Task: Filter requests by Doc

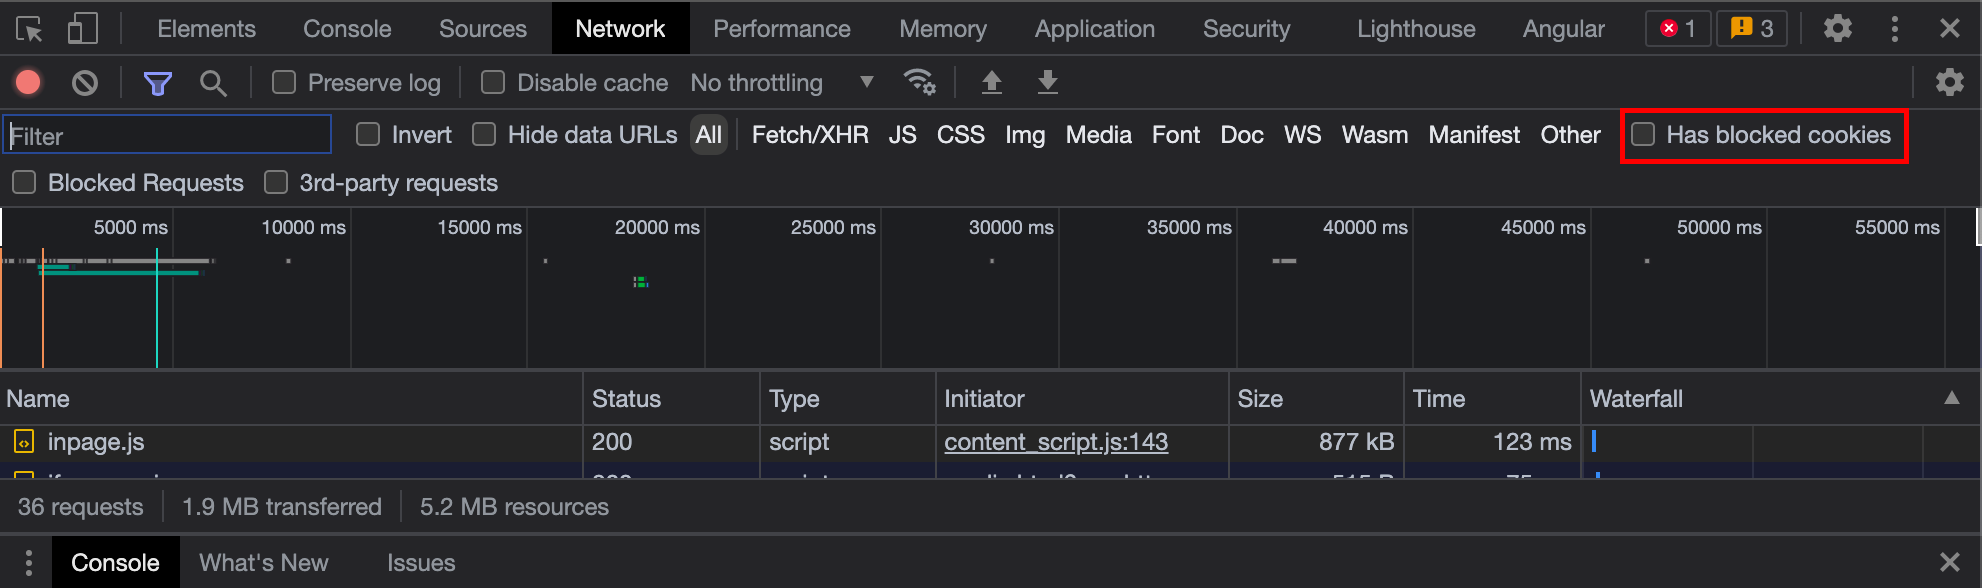Action: tap(1242, 135)
